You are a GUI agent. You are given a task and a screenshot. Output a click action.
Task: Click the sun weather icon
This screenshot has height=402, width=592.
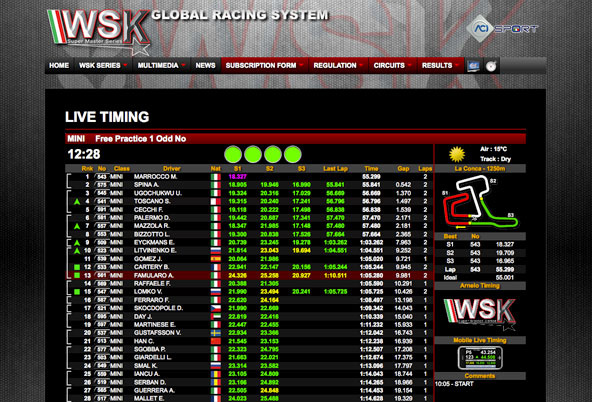coord(457,154)
